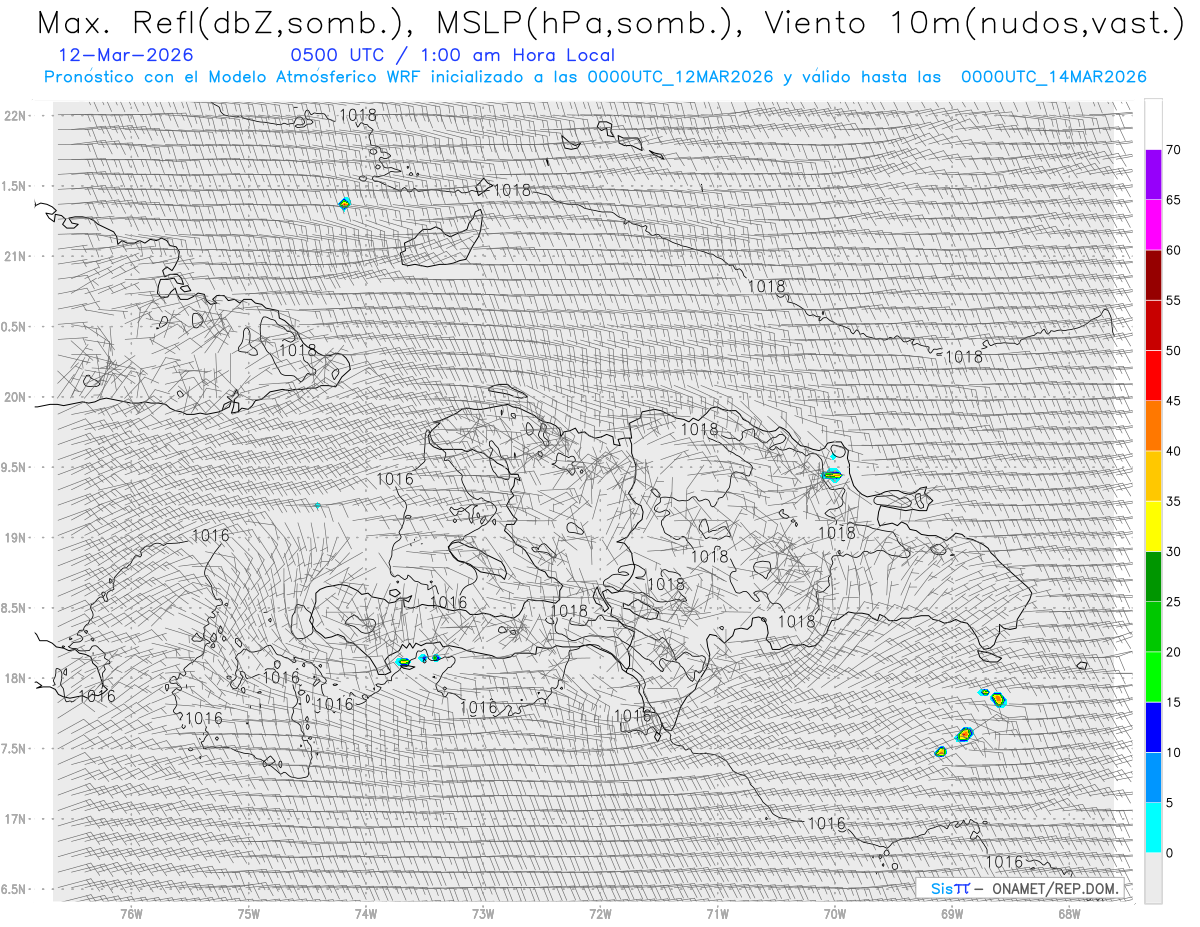Click the color scale label "70"

click(x=1173, y=150)
